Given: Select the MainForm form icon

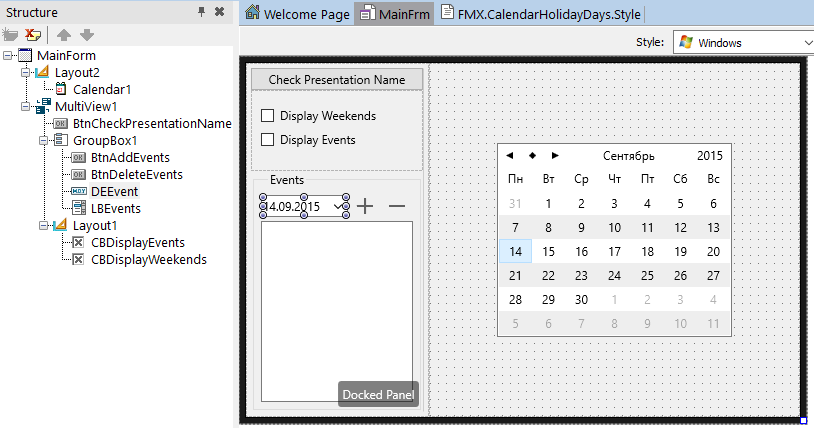Looking at the screenshot, I should tap(25, 55).
